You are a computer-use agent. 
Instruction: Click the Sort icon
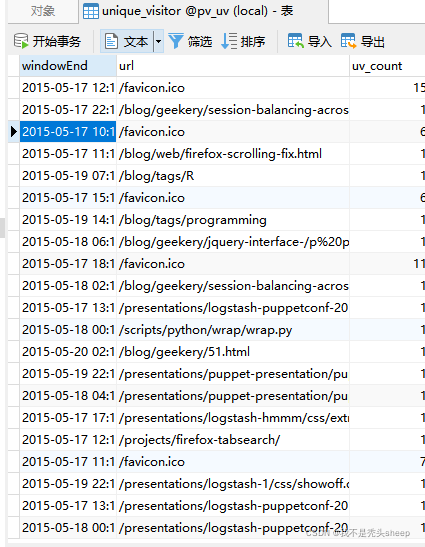[229, 41]
